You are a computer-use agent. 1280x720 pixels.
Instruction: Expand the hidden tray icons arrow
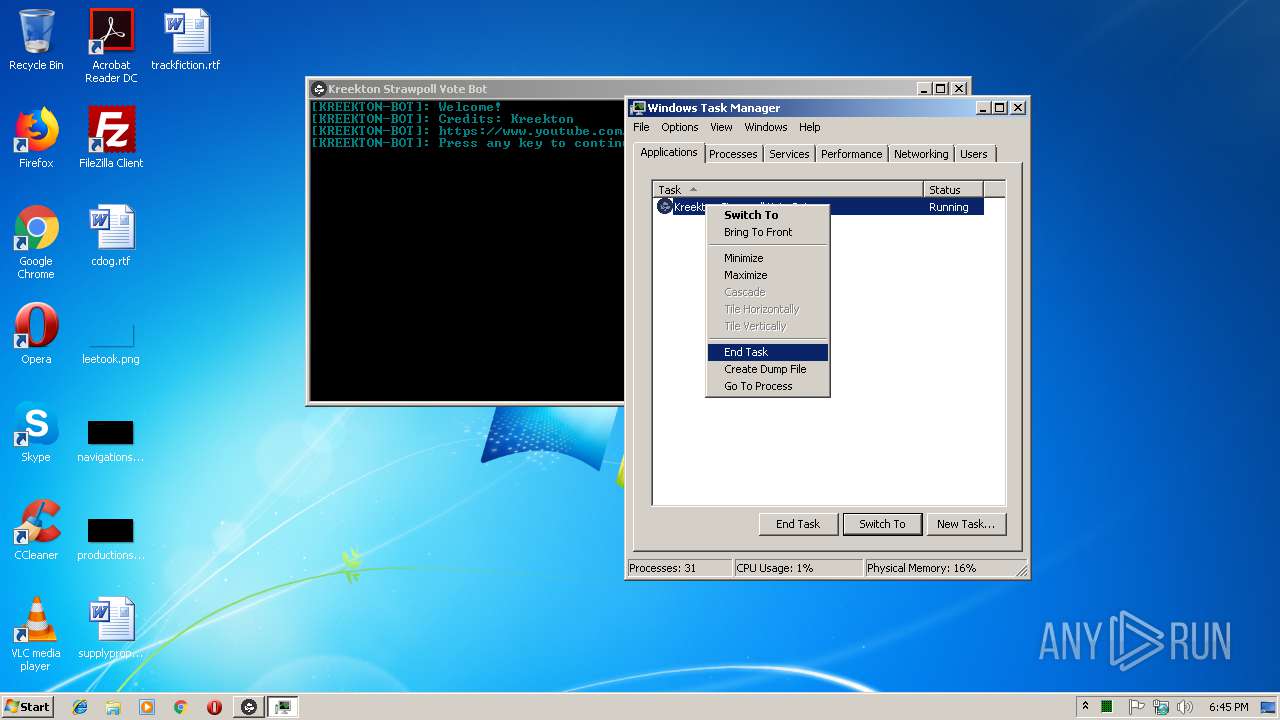(1085, 707)
